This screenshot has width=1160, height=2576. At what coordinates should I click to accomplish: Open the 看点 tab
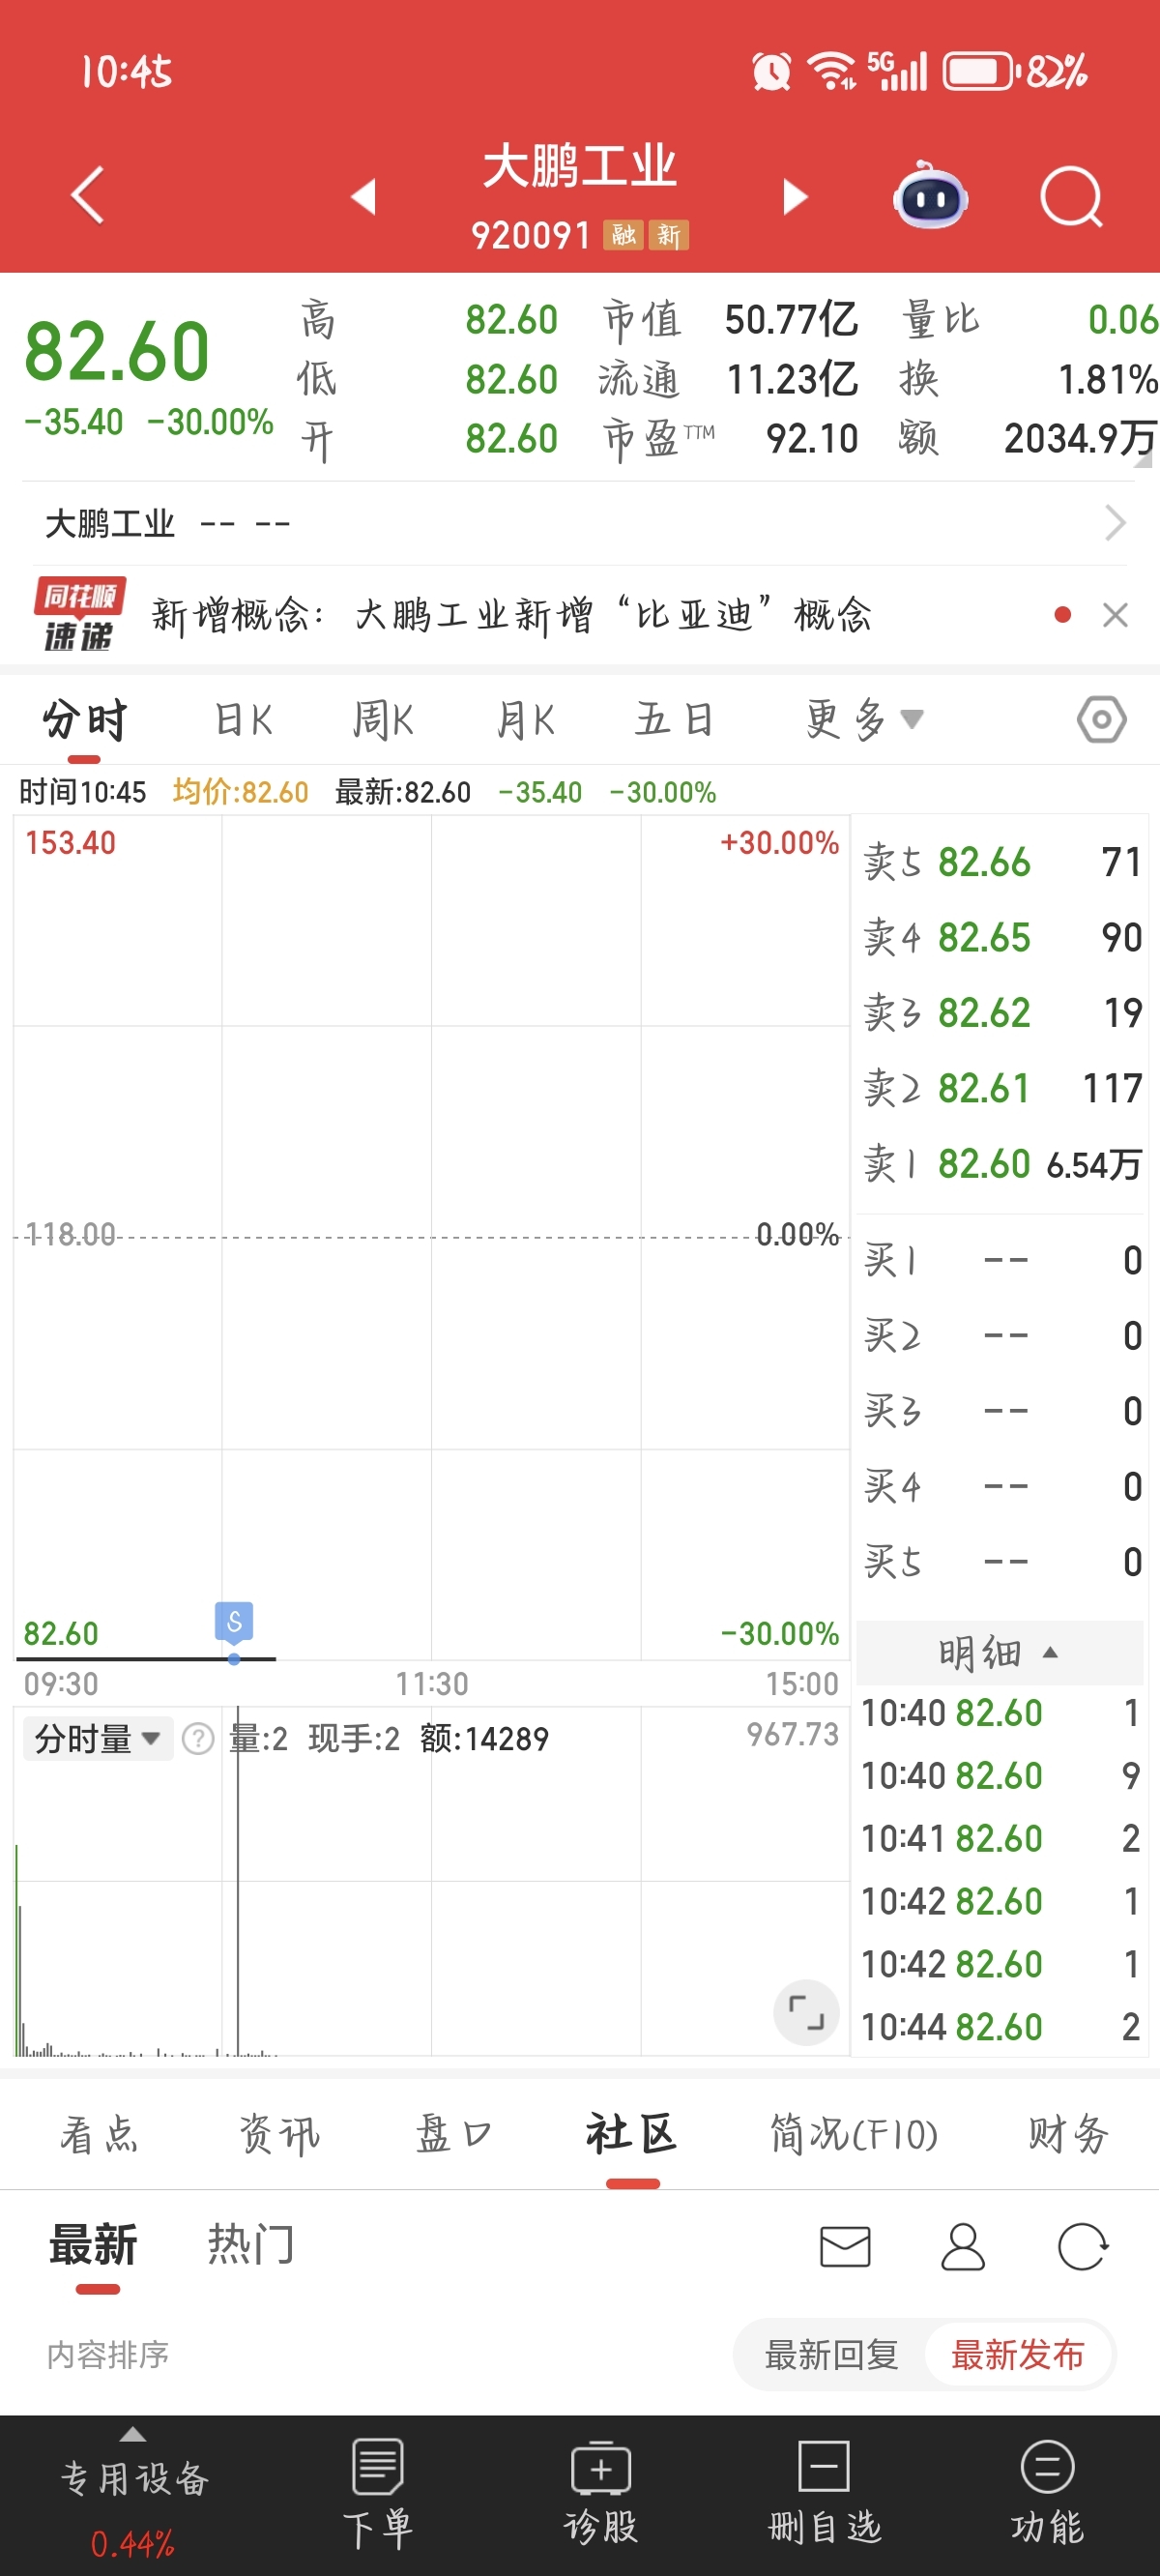pos(99,2135)
